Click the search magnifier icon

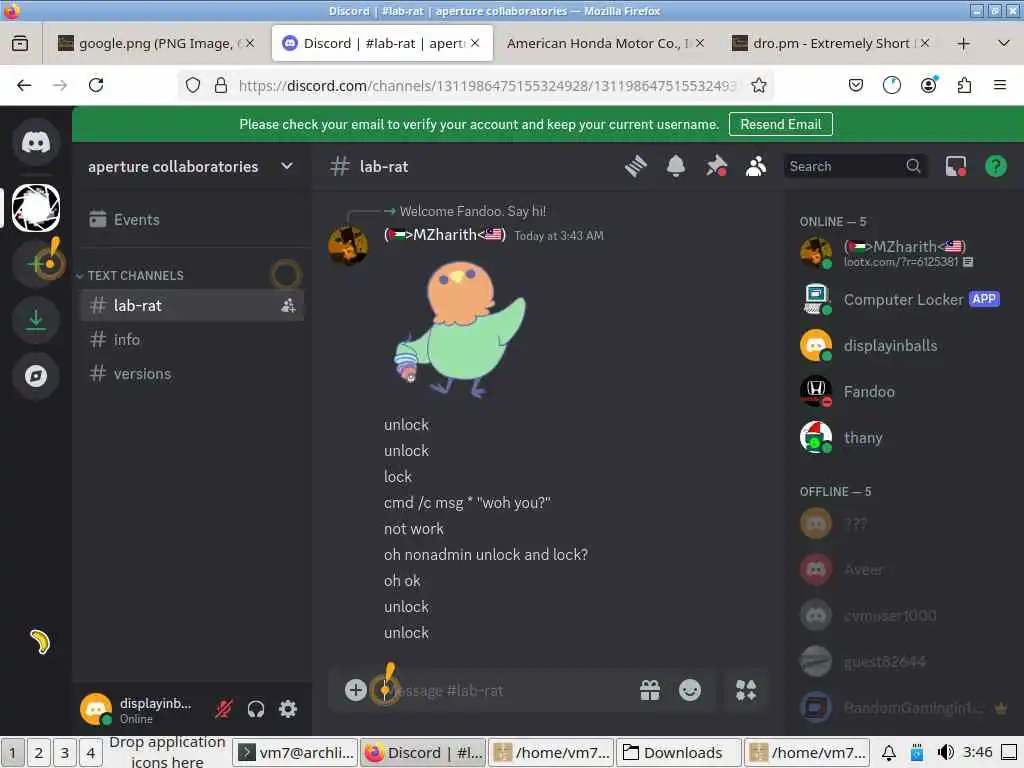point(913,167)
